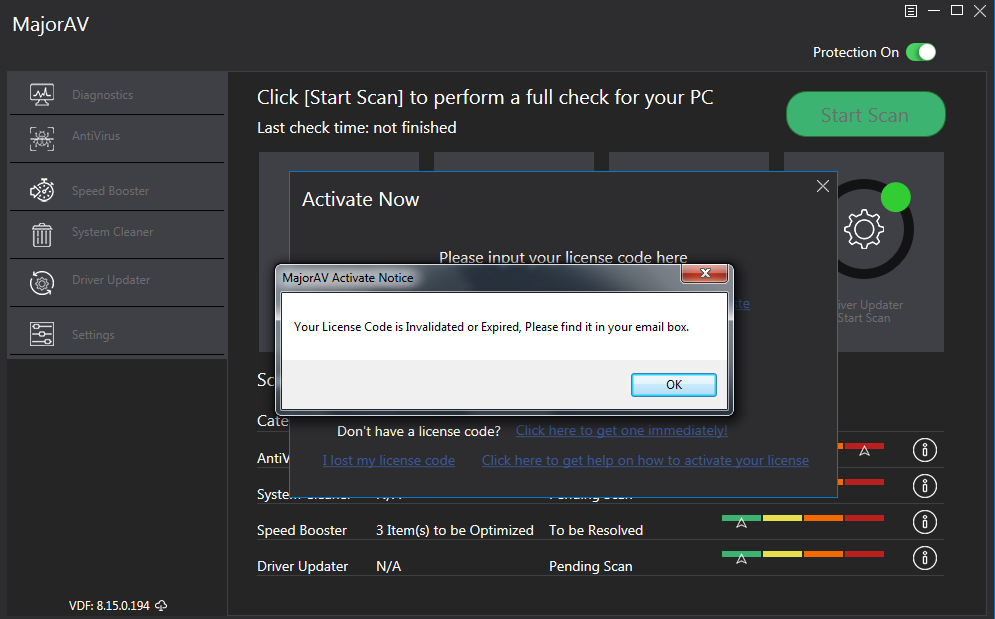This screenshot has height=619, width=995.
Task: Click the 'Last check time: not finished' text
Action: coord(357,128)
